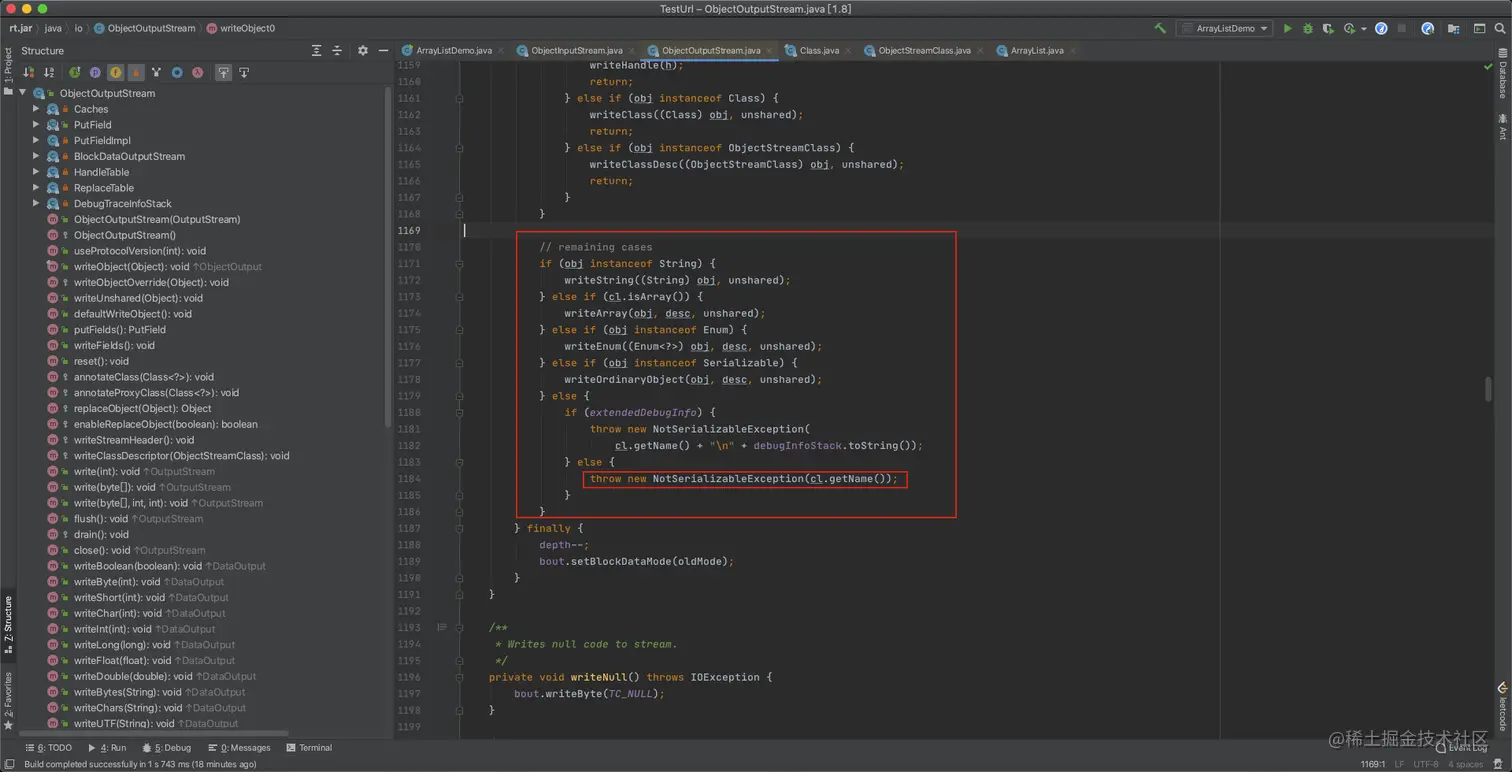Click the Search Everywhere magnifier icon

pyautogui.click(x=1500, y=29)
